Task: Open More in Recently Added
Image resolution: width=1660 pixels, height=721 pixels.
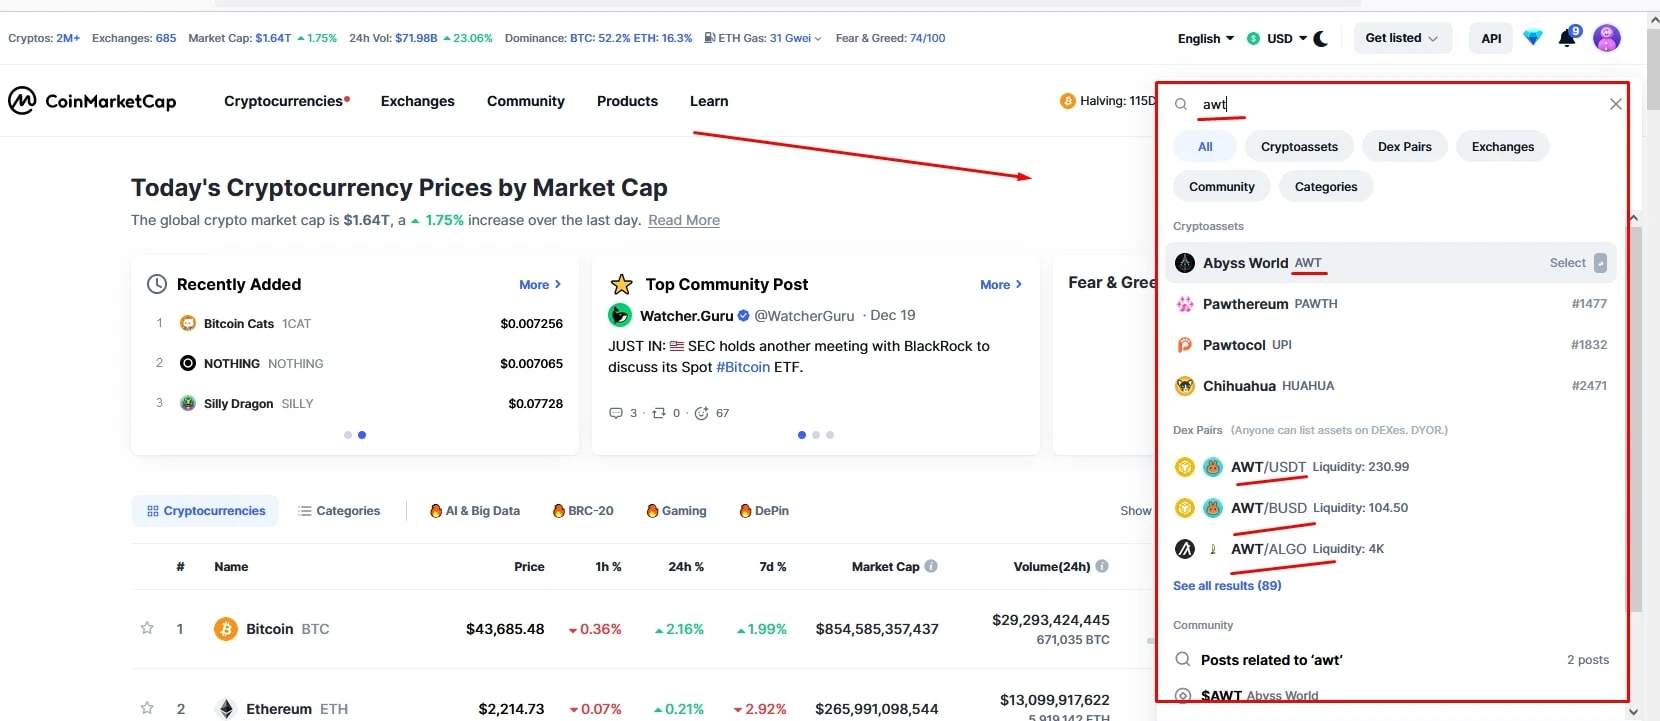Action: (x=540, y=285)
